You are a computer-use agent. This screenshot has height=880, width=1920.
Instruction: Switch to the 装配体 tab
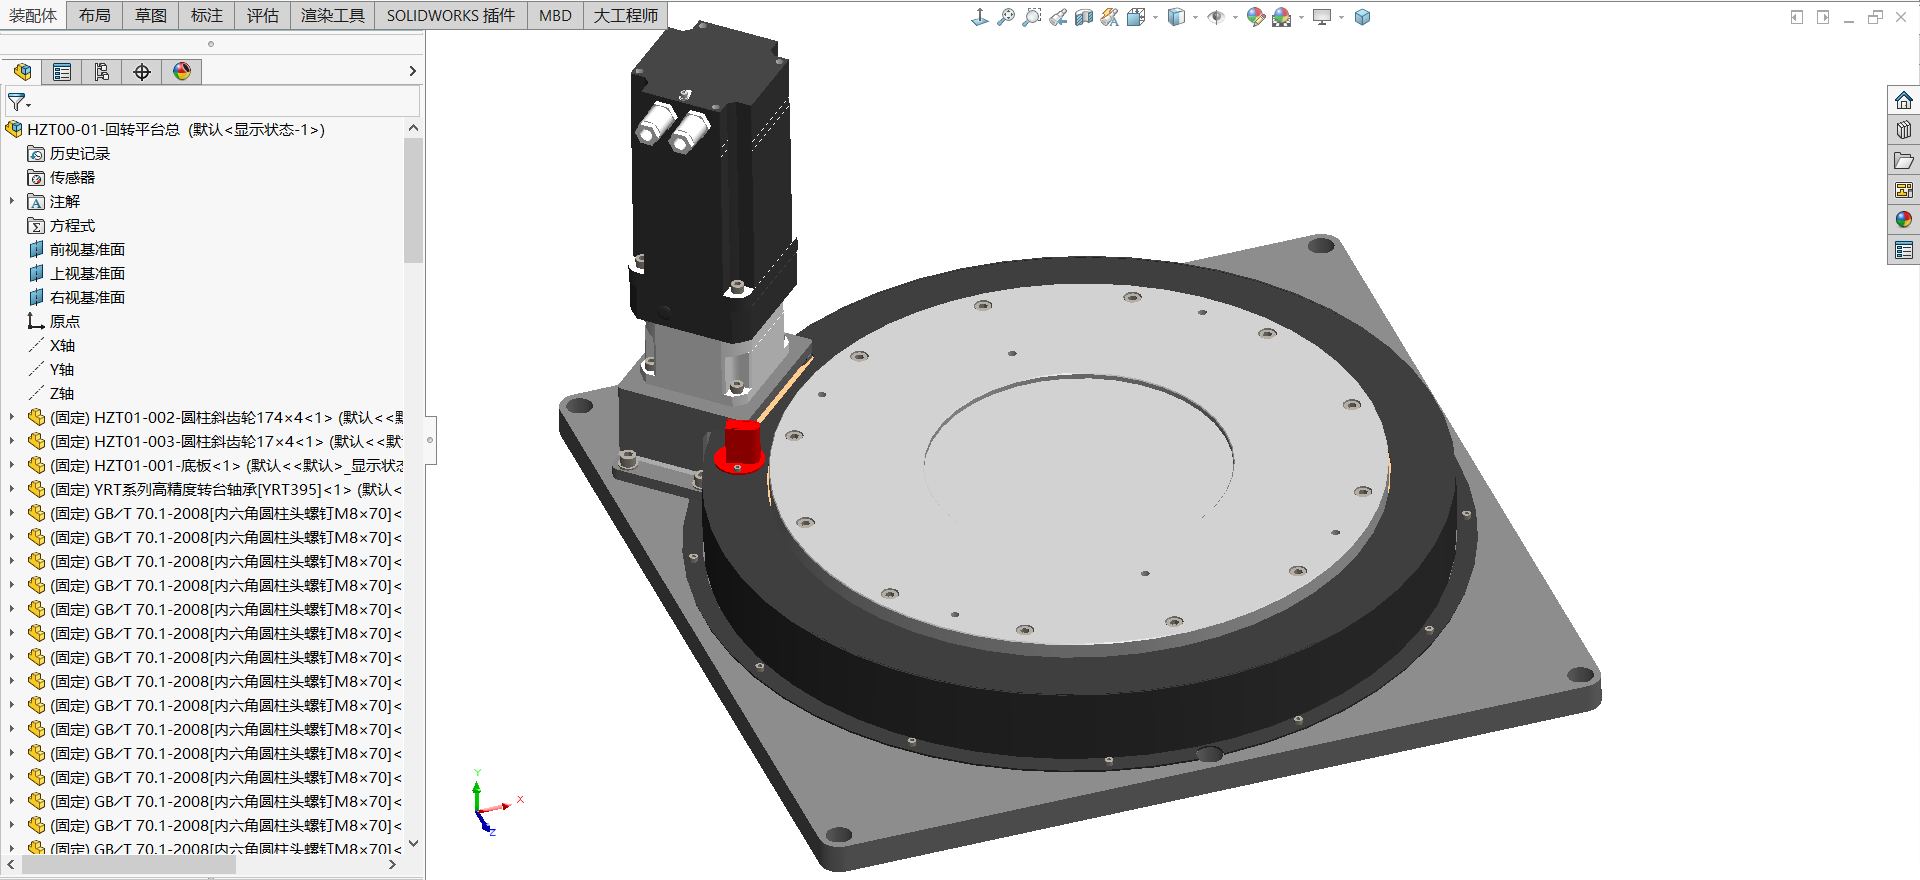click(33, 15)
